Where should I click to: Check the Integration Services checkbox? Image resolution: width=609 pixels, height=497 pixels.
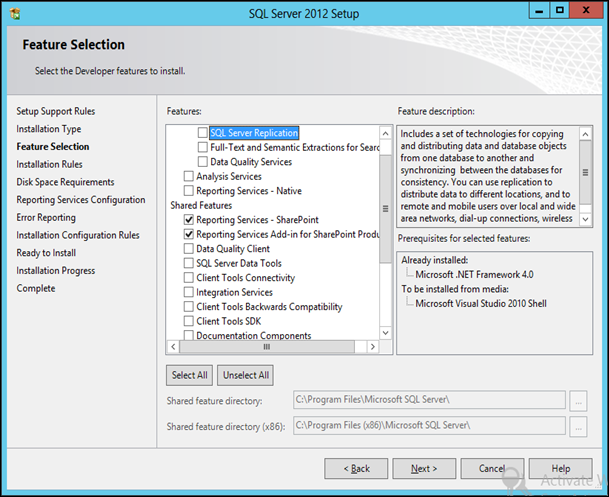click(x=188, y=292)
